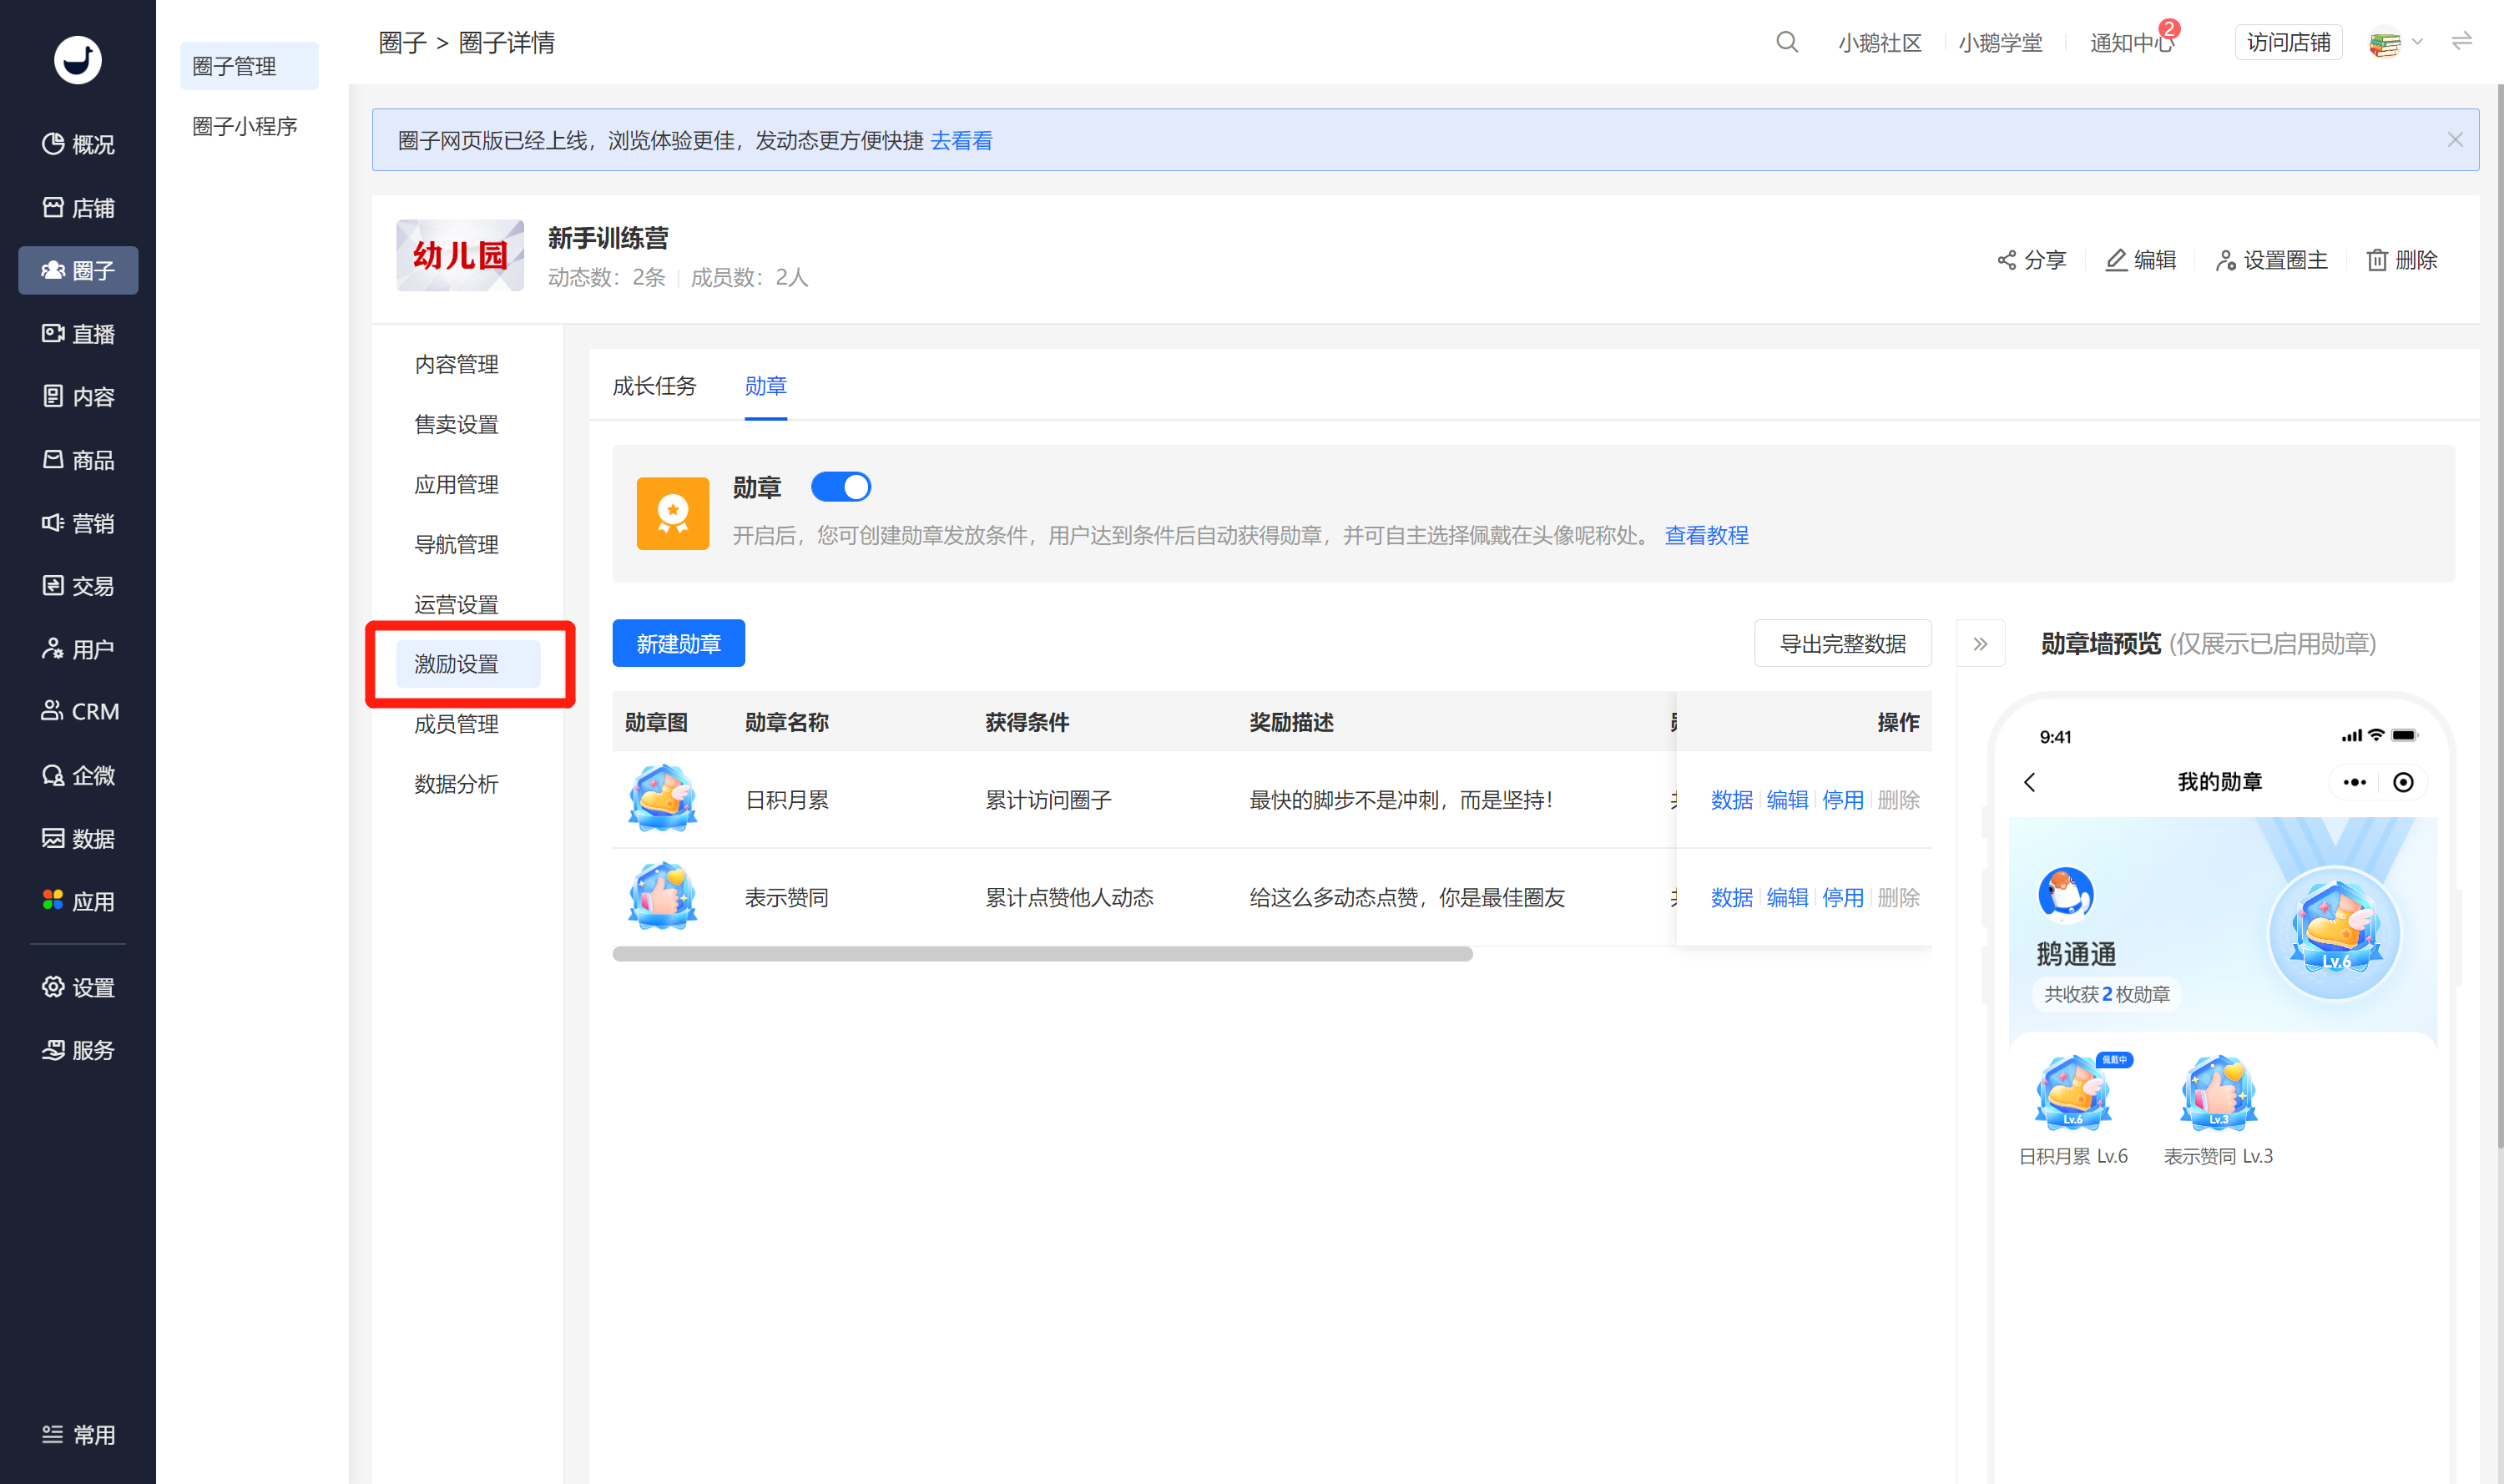This screenshot has height=1484, width=2504.
Task: Expand the account avatar dropdown arrow
Action: point(2417,42)
